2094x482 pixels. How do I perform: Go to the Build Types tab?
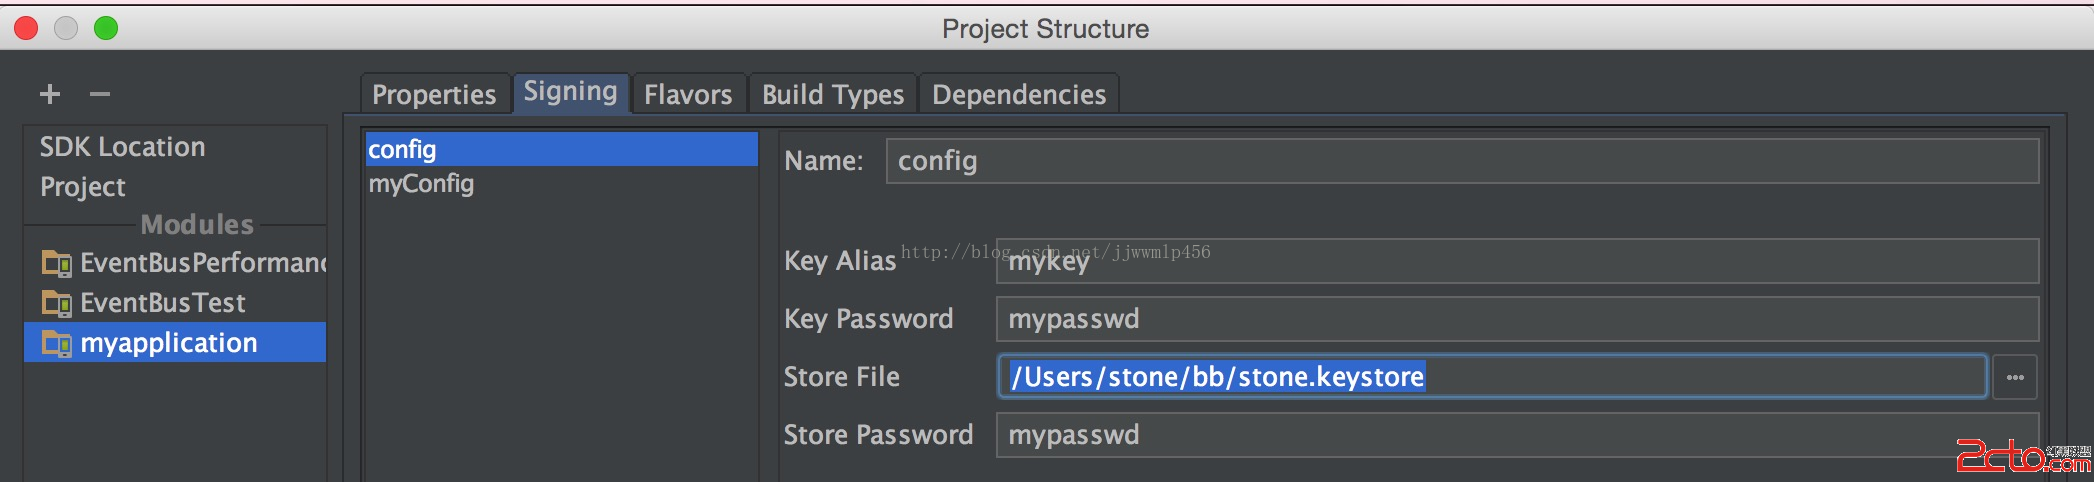[832, 95]
